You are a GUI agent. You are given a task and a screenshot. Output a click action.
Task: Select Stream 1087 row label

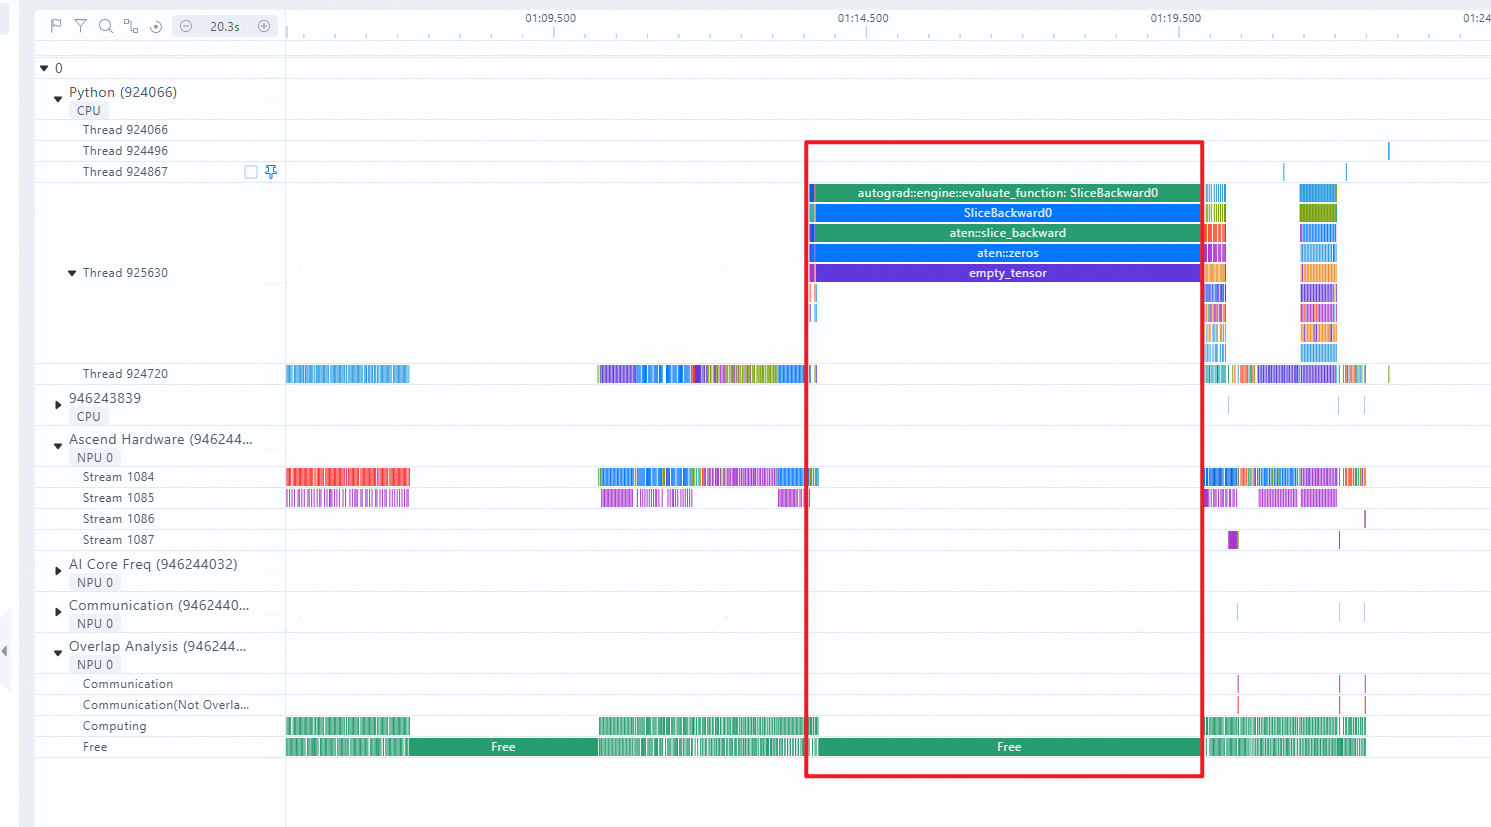[118, 540]
